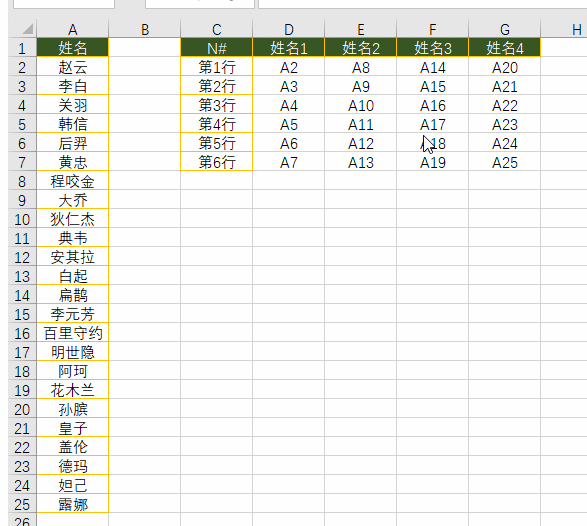Select row 16 header
587x526 pixels.
22,333
